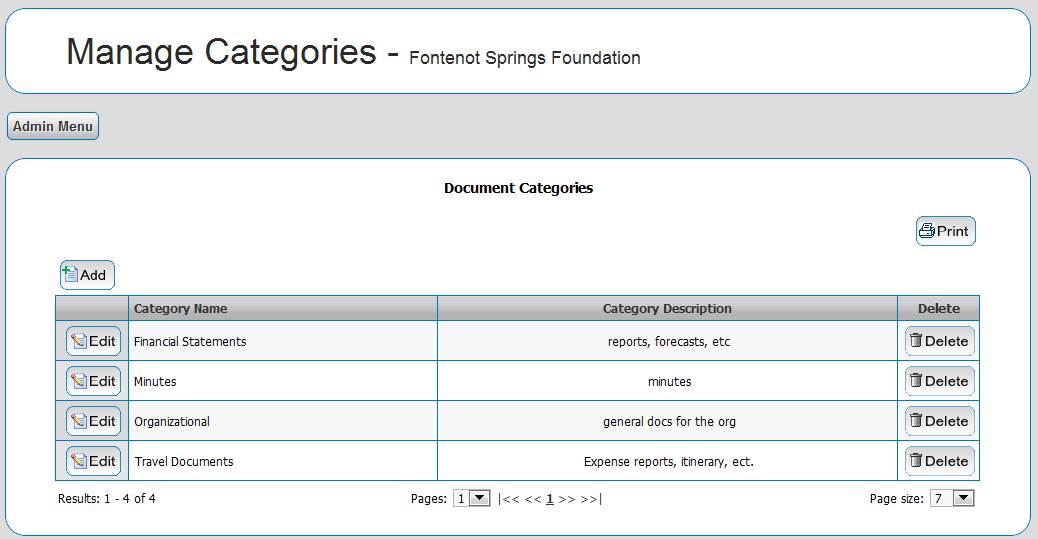Jump to the last page link
Viewport: 1038px width, 539px height.
(591, 499)
